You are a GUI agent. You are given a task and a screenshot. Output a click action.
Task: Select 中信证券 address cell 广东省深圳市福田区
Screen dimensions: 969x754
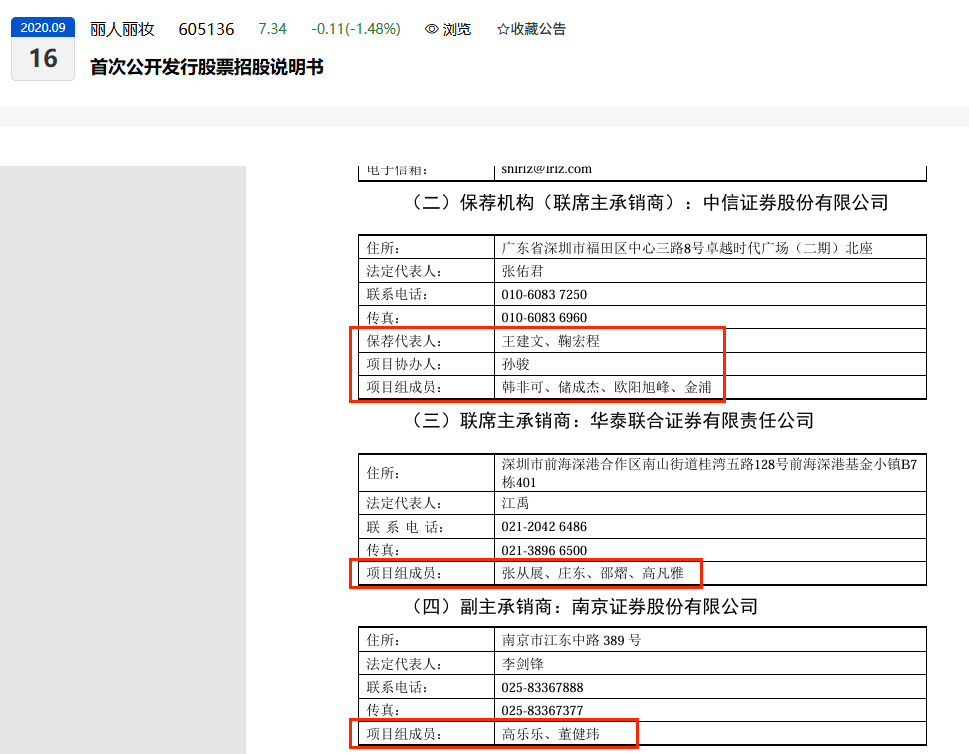(687, 248)
